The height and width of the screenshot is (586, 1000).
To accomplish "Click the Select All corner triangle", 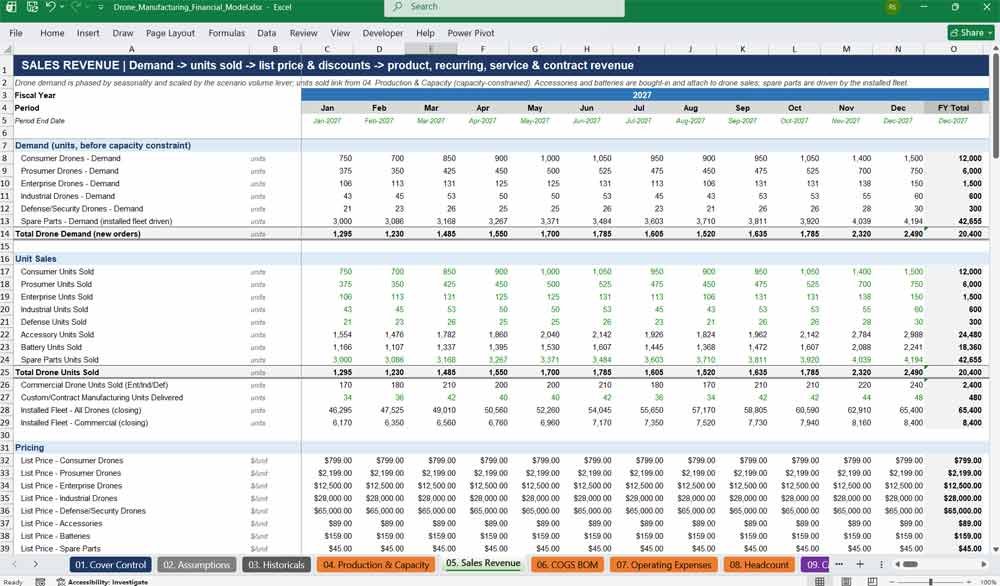I will tap(6, 49).
